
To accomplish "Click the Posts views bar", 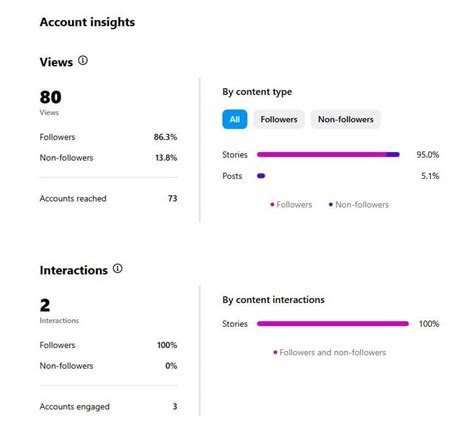I will pos(261,176).
